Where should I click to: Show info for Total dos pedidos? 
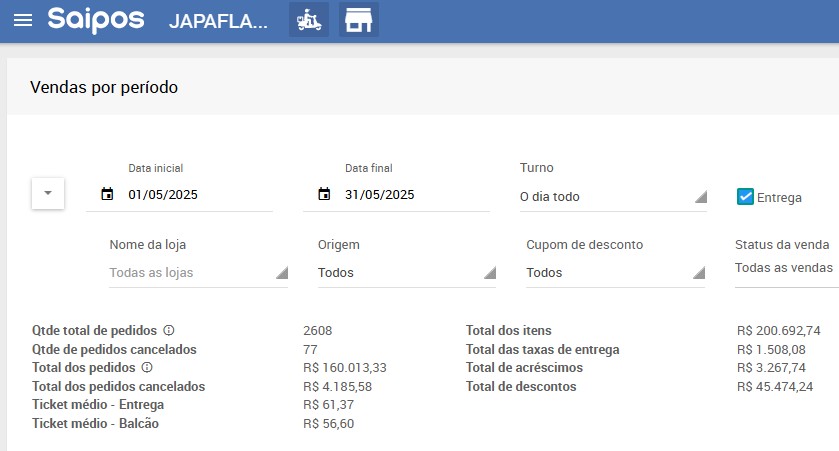147,368
